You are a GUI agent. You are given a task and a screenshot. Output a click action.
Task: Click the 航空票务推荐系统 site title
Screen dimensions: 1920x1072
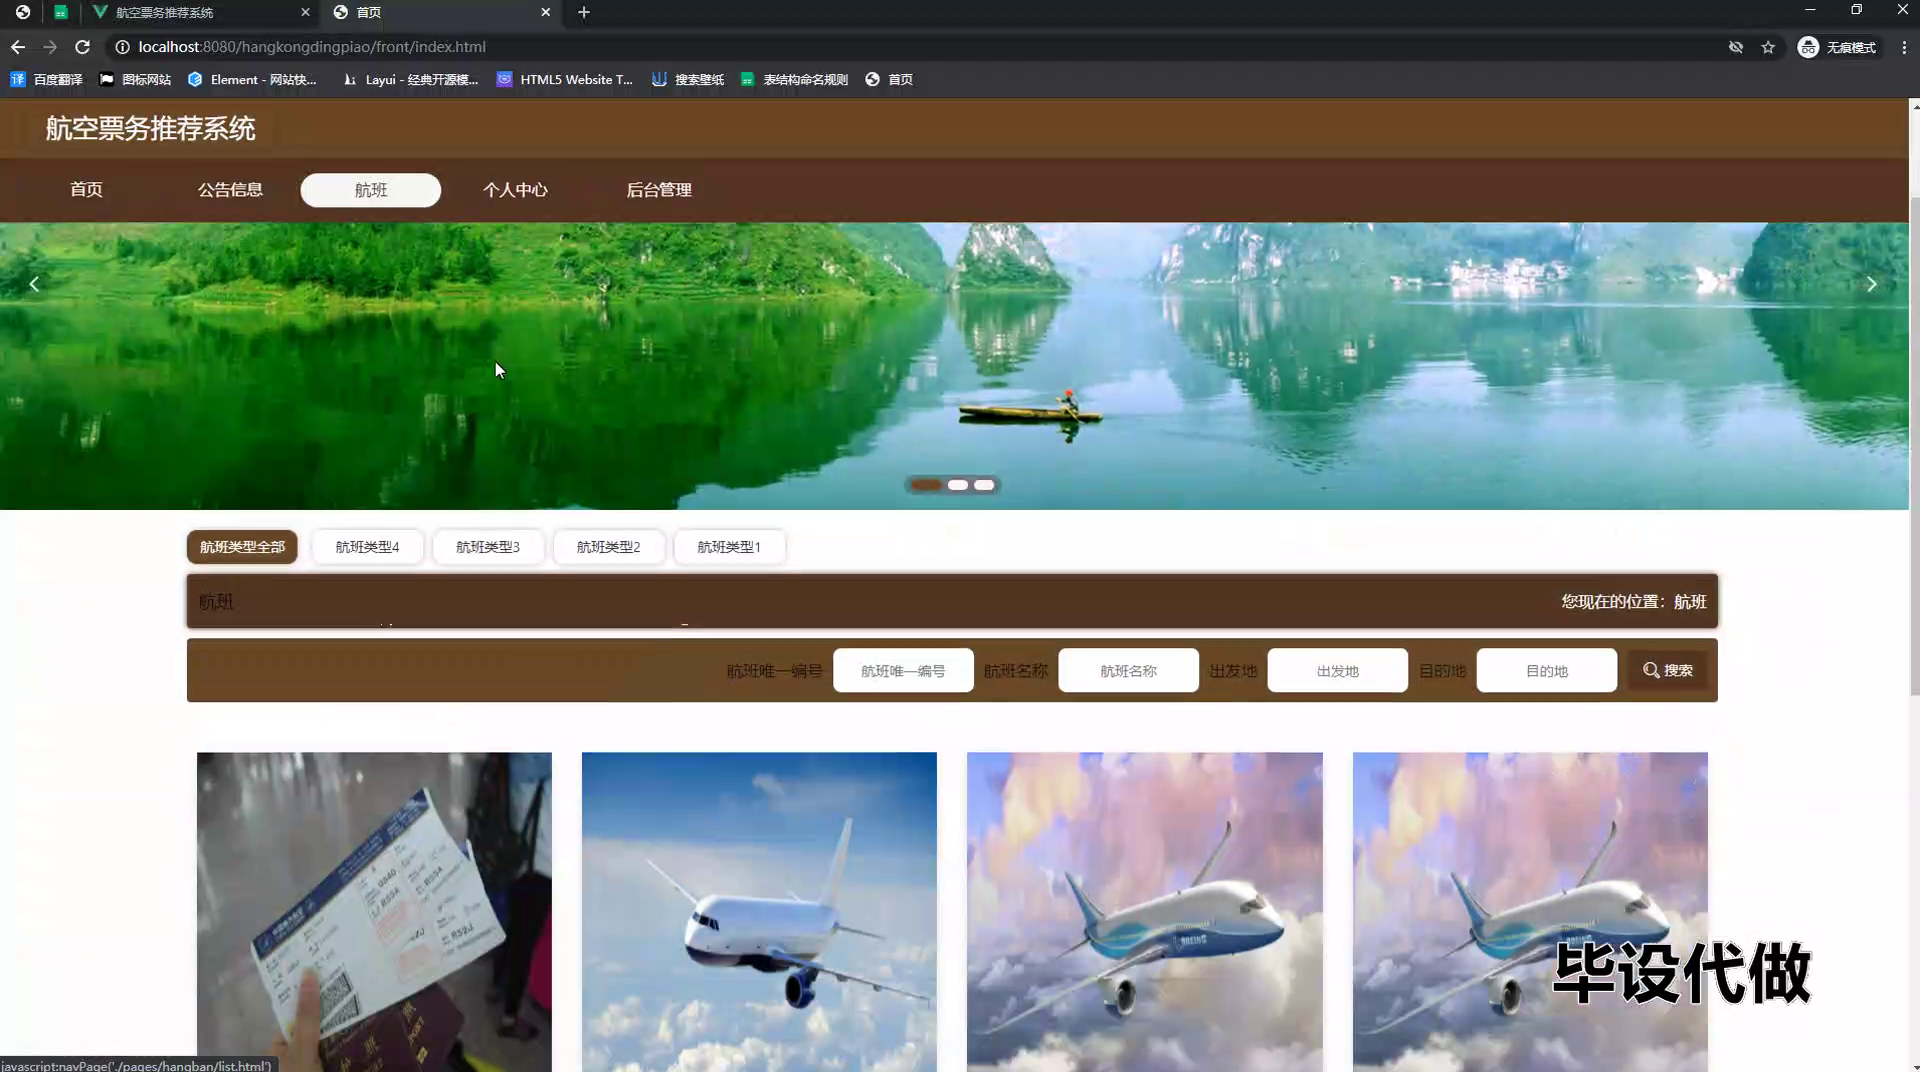pos(150,129)
